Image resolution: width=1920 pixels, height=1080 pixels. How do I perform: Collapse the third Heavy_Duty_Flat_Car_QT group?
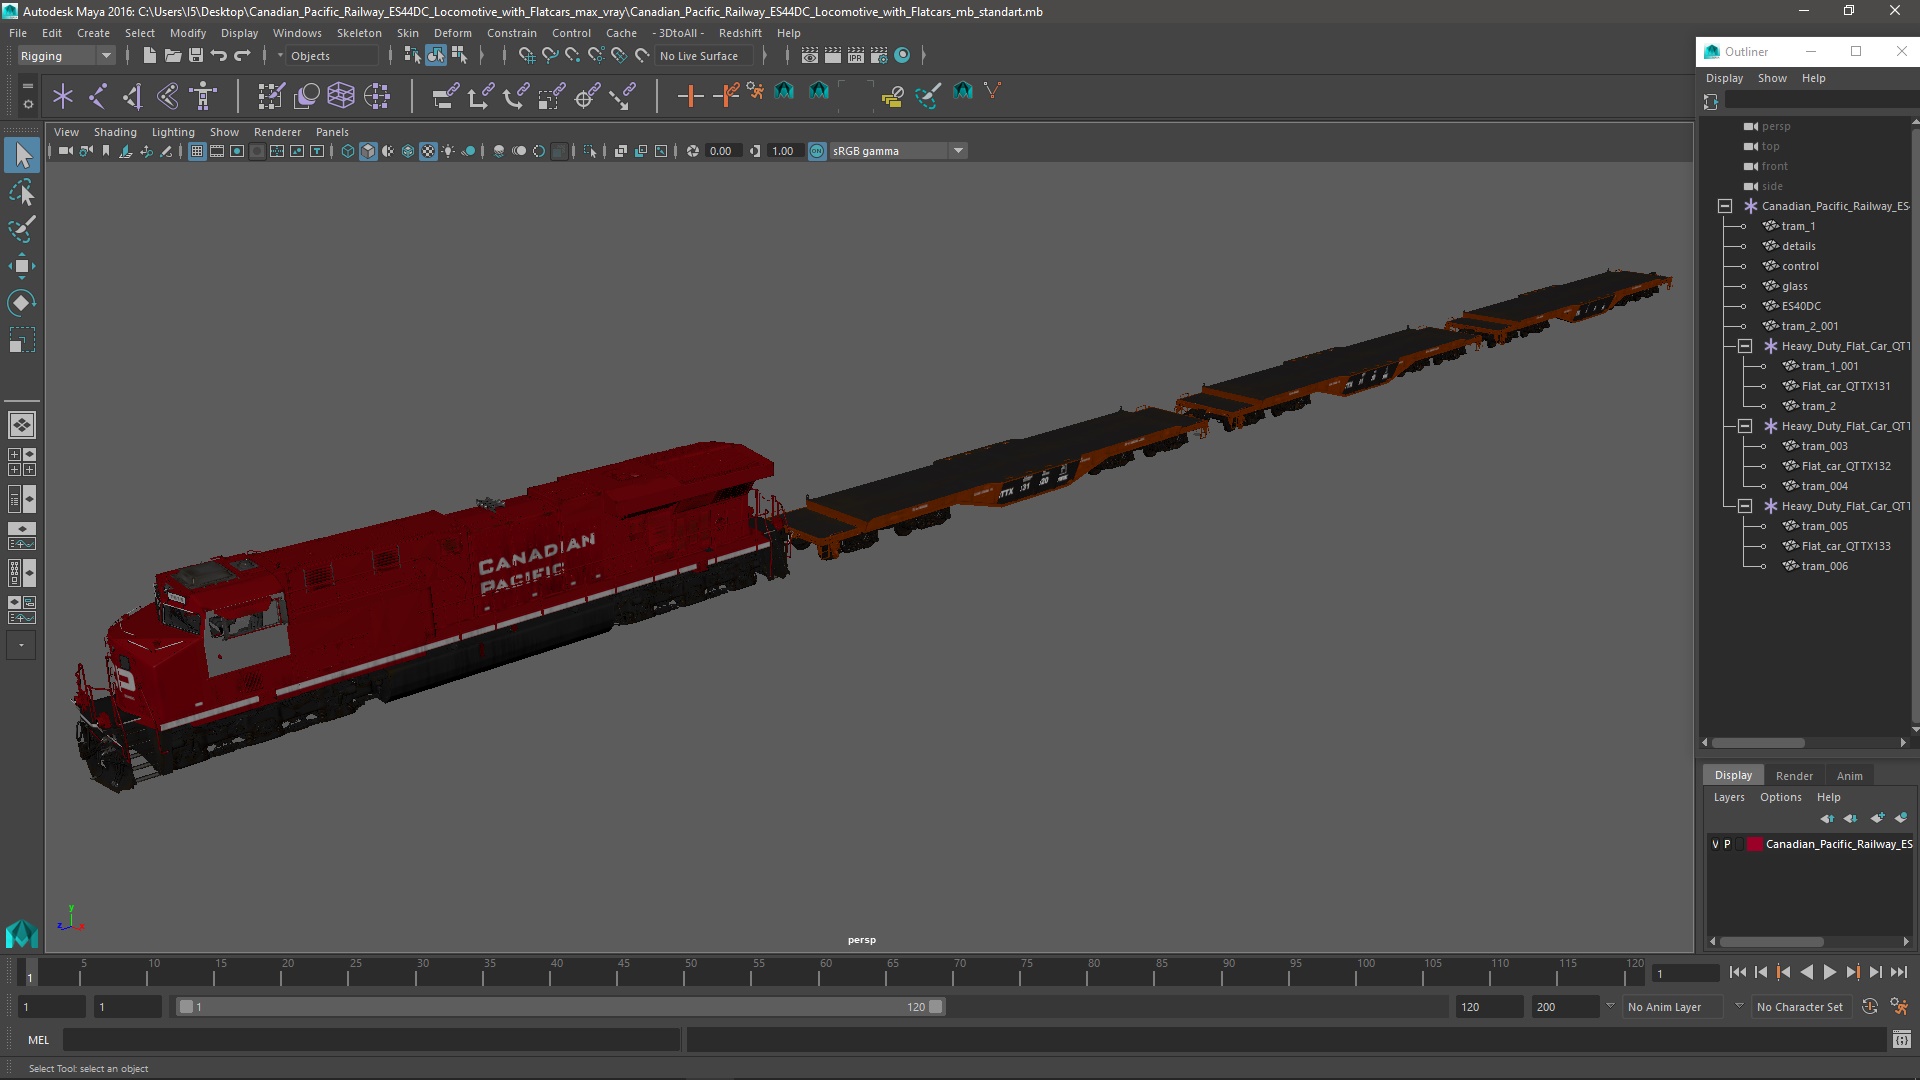click(1745, 506)
